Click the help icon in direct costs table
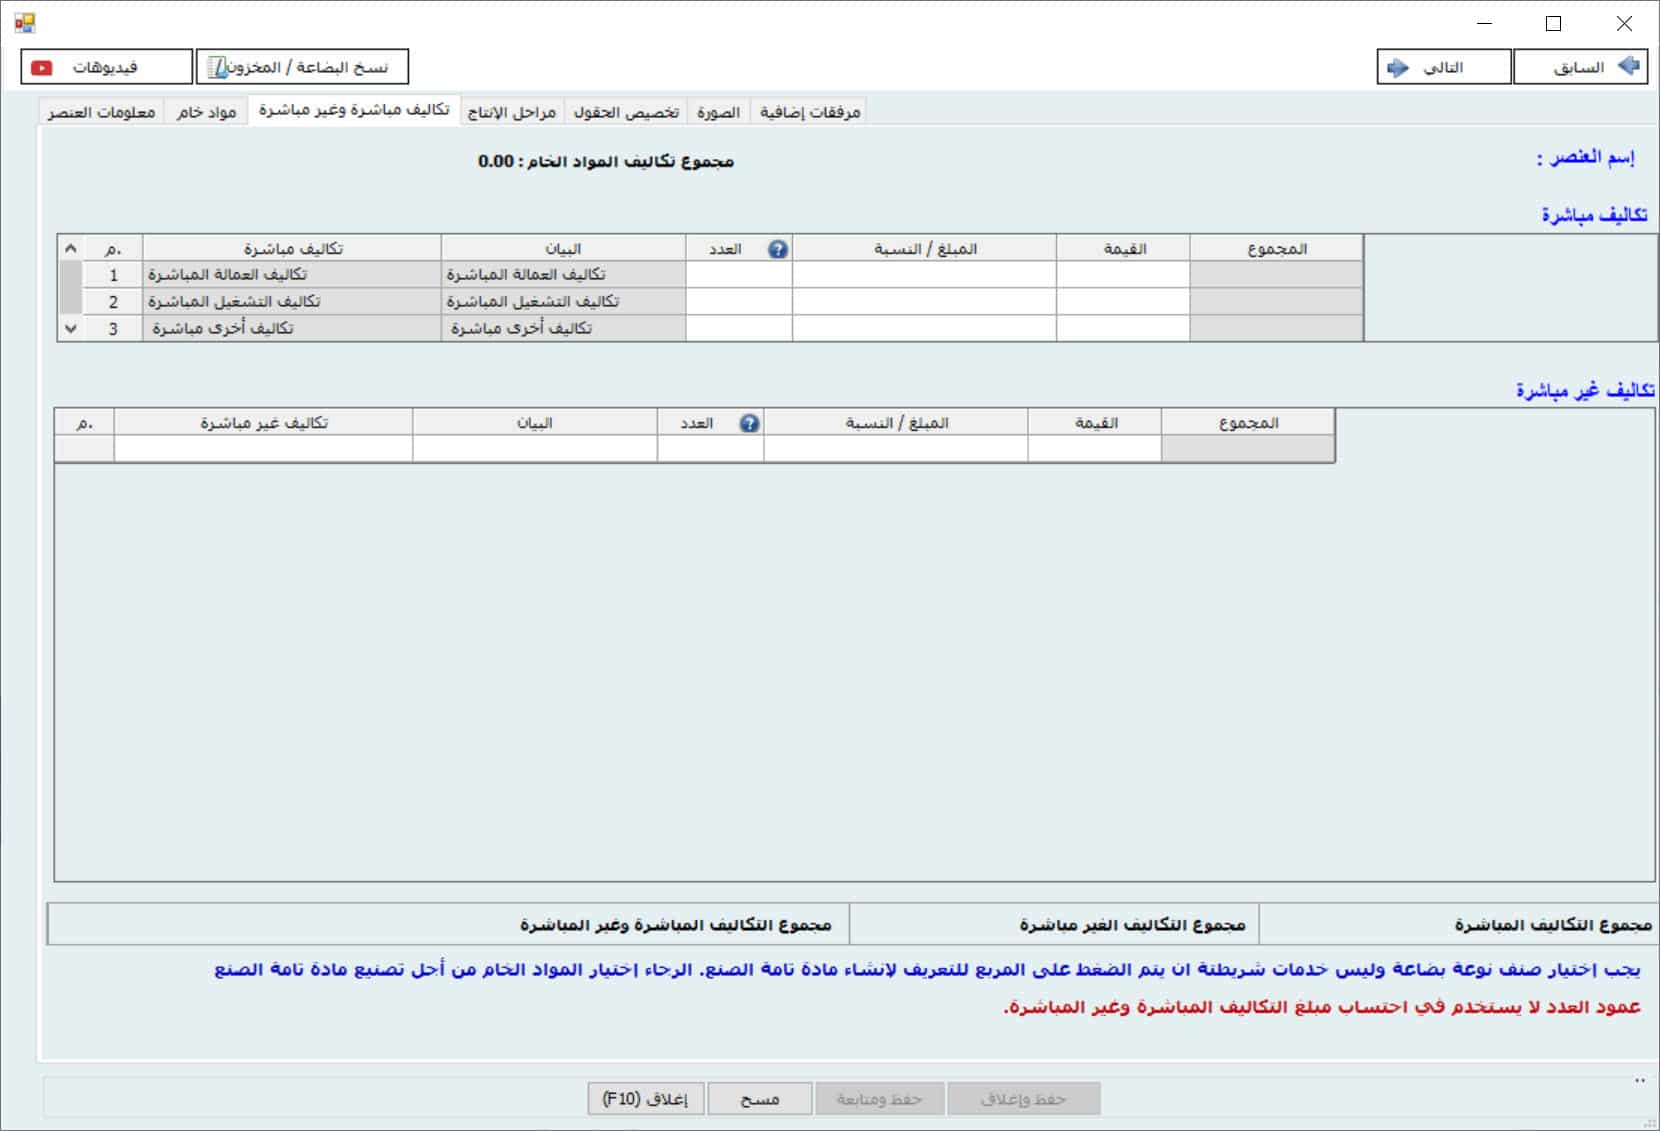This screenshot has height=1131, width=1660. [777, 249]
